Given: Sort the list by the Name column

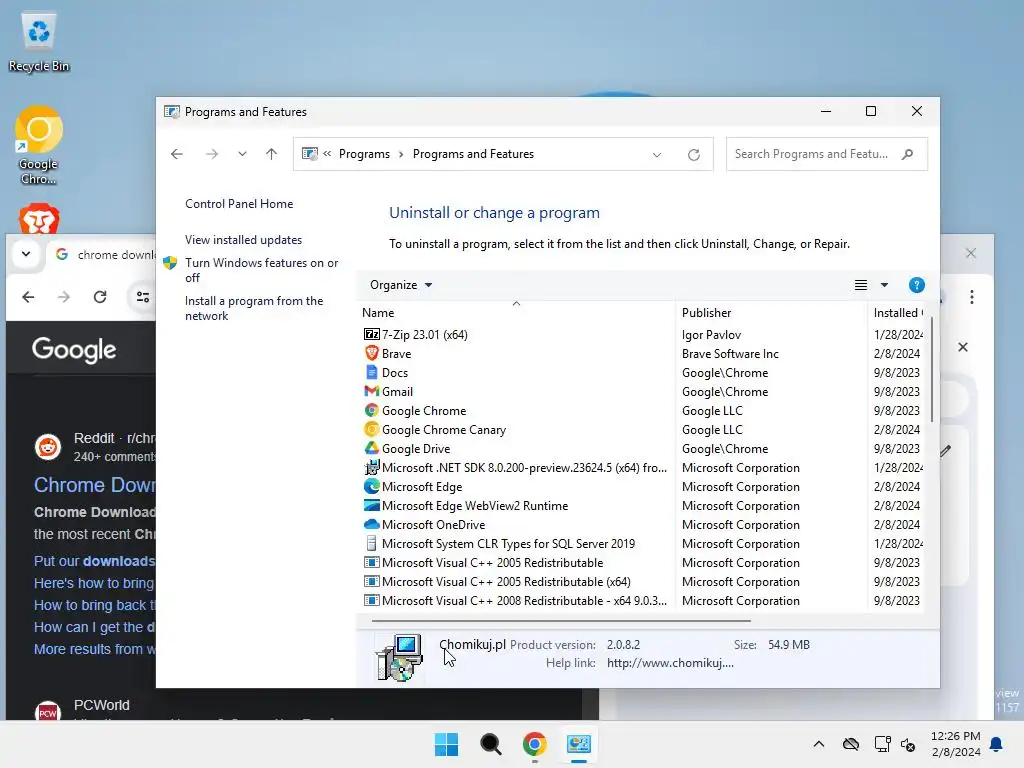Looking at the screenshot, I should coord(516,313).
